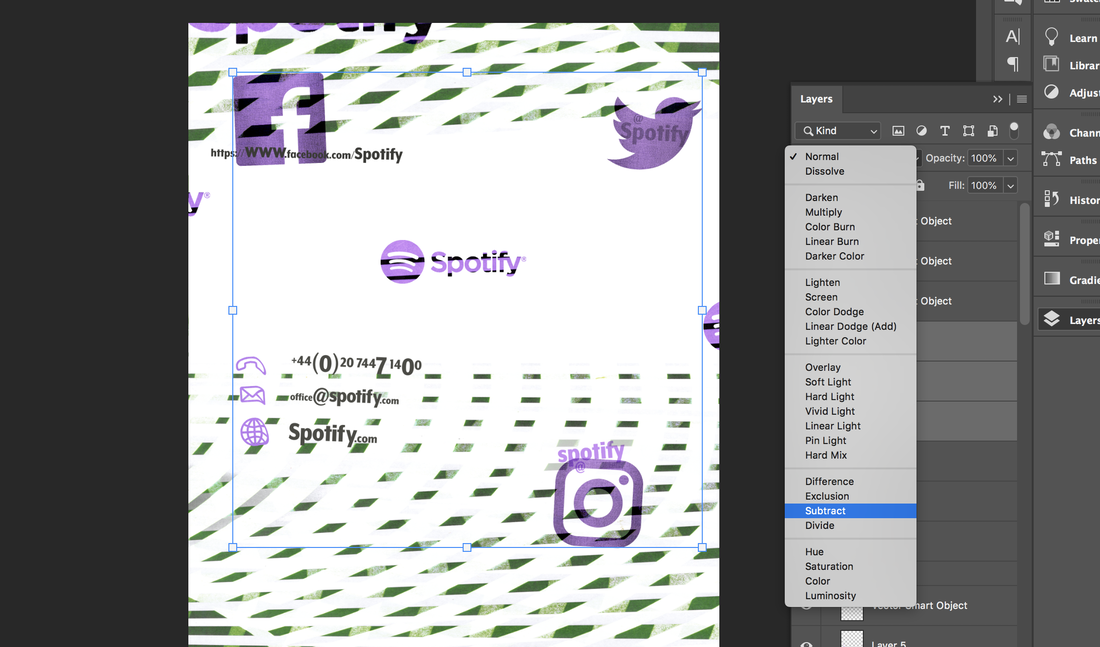Image resolution: width=1100 pixels, height=647 pixels.
Task: Switch to the Layers tab
Action: [x=817, y=99]
